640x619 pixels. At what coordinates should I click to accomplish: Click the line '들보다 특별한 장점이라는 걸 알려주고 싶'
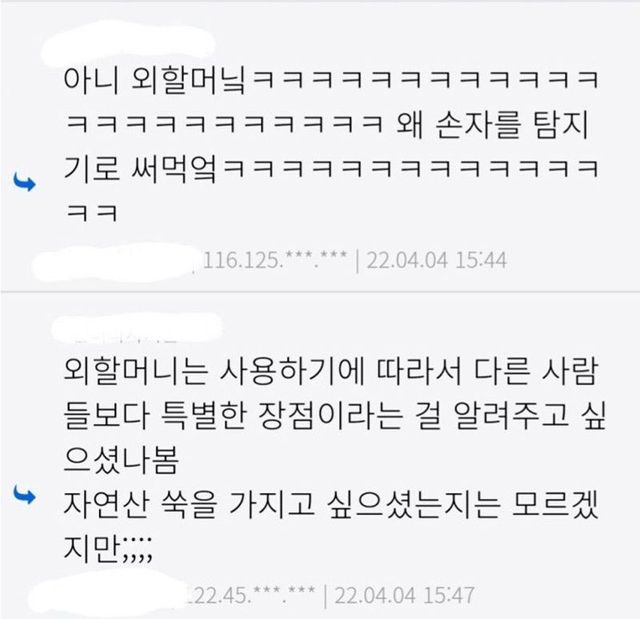[x=335, y=417]
